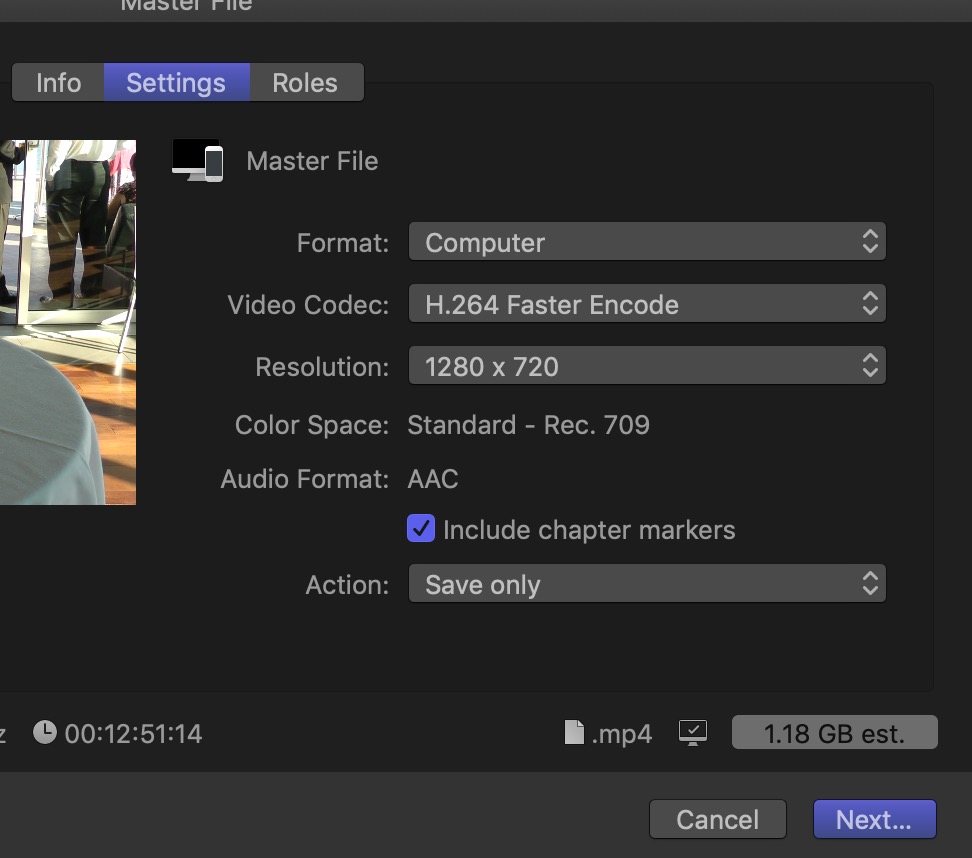
Task: Change the Resolution dropdown from 1280 x 720
Action: tap(647, 366)
